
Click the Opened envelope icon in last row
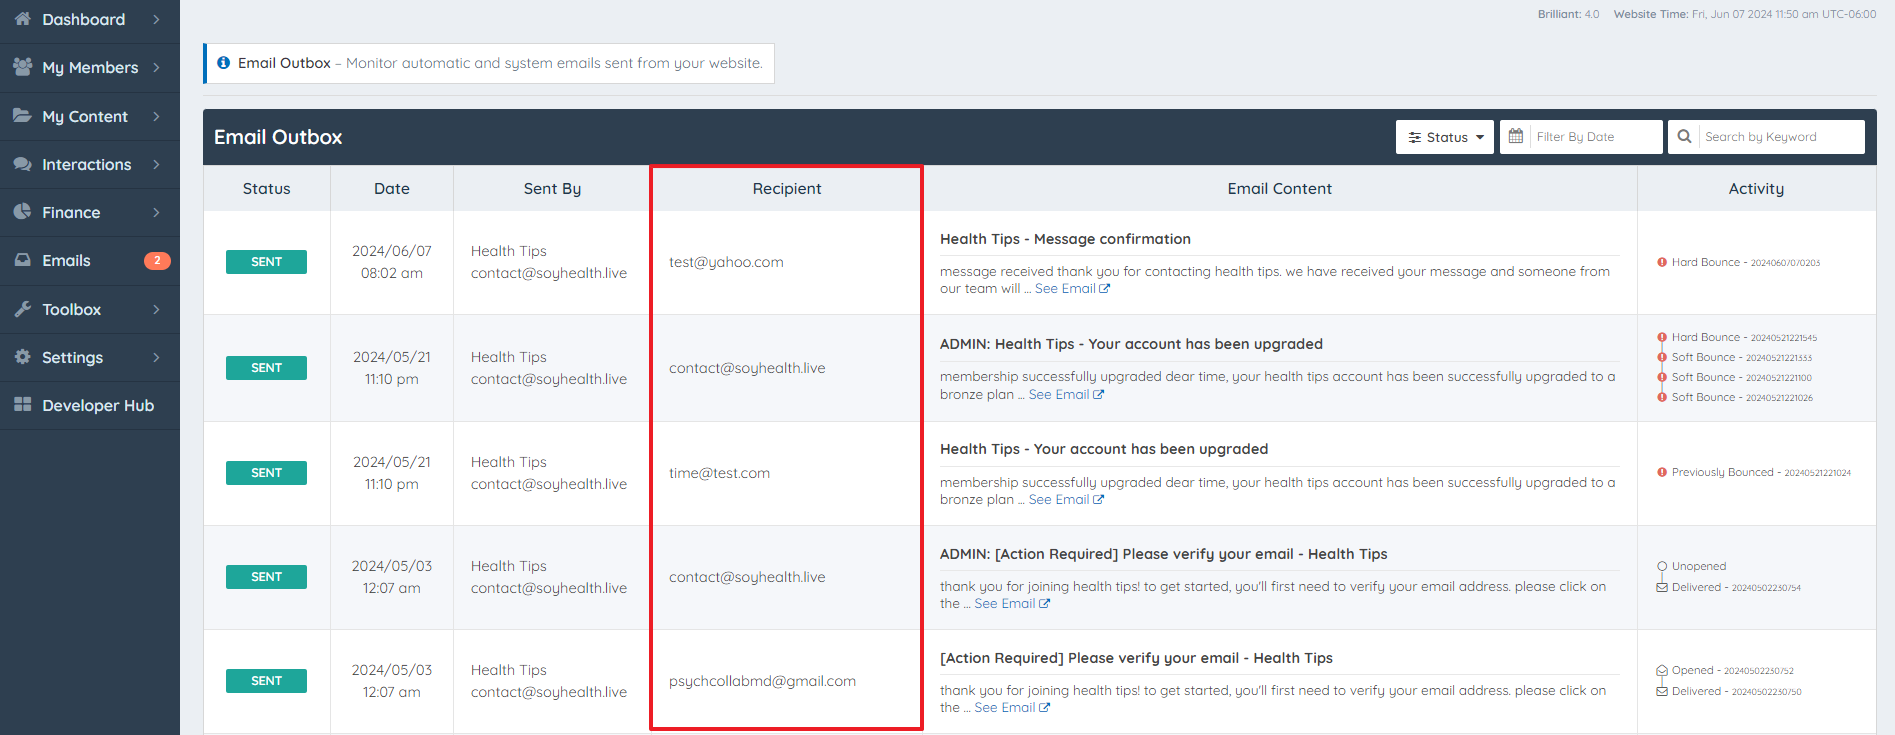(1662, 670)
